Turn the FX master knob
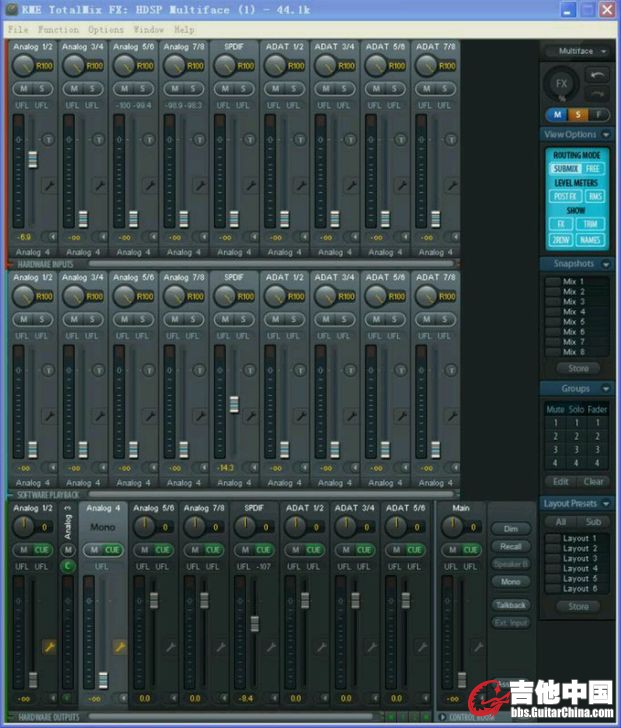 coord(561,84)
